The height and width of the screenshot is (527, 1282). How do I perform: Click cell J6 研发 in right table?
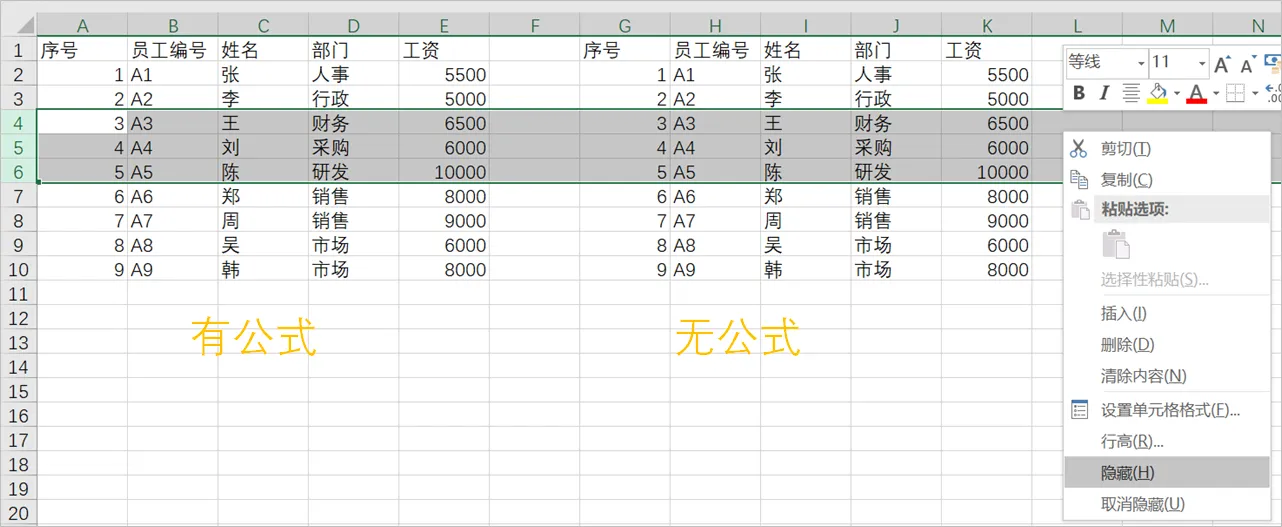tap(896, 172)
